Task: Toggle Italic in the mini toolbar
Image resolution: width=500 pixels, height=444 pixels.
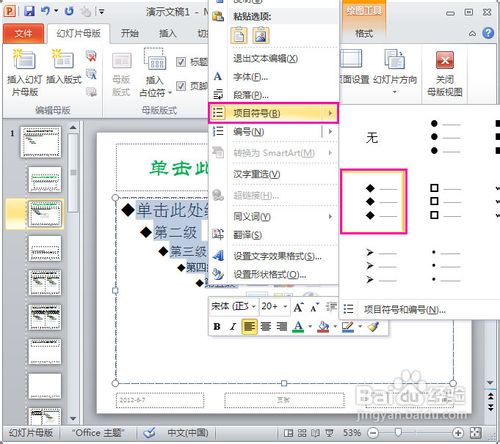Action: tap(233, 326)
